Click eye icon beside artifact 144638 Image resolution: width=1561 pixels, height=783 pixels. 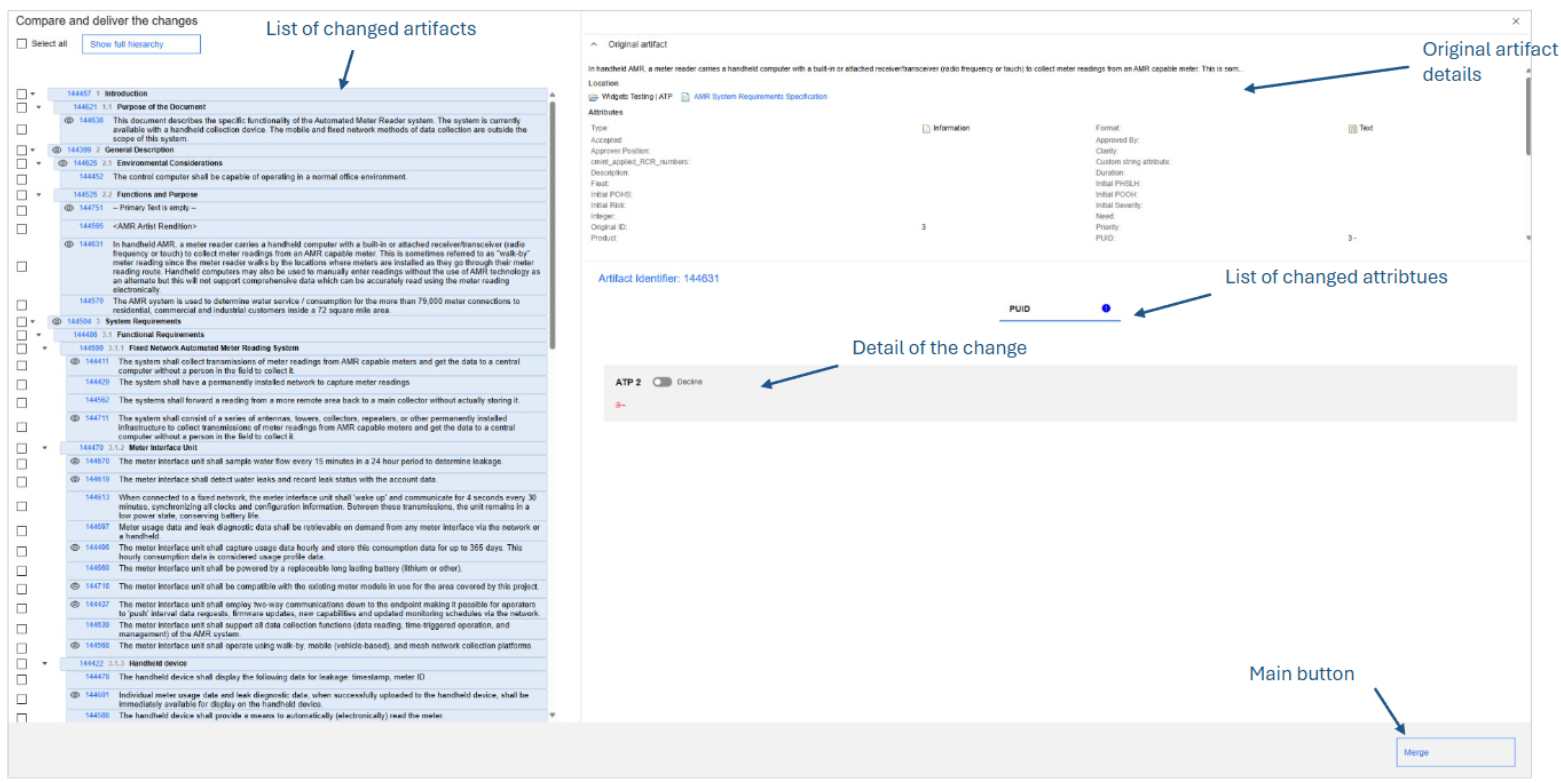70,120
